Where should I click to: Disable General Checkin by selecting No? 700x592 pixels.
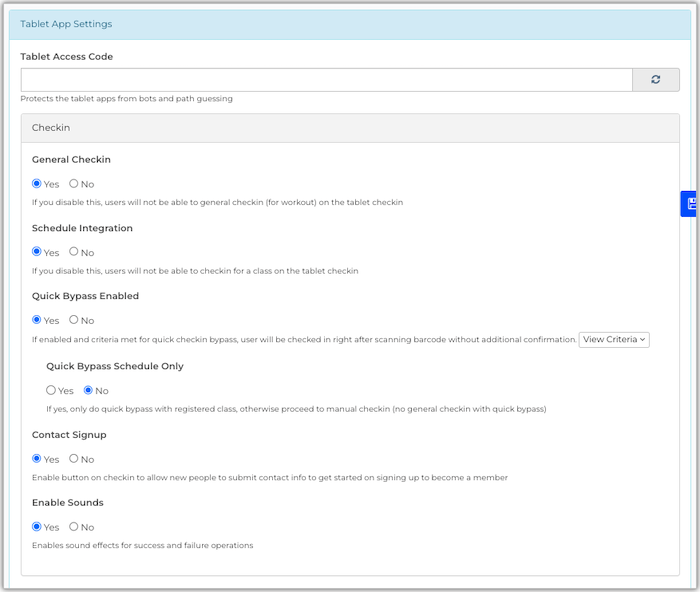[74, 184]
